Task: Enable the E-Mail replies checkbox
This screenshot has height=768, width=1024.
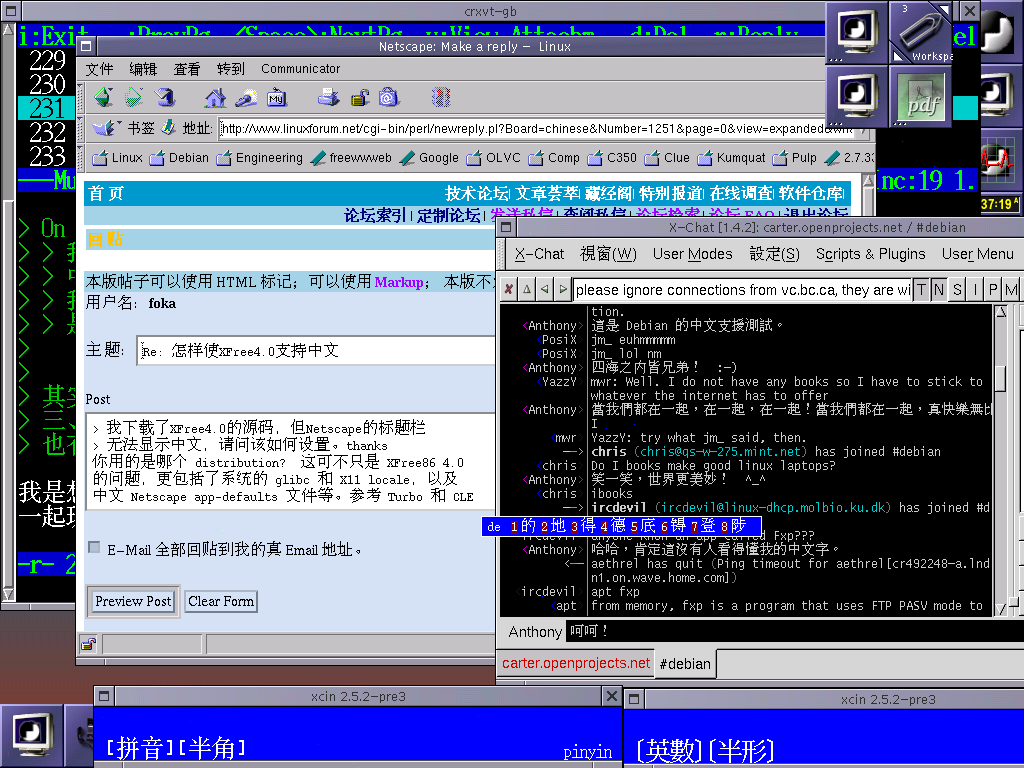Action: pos(94,548)
